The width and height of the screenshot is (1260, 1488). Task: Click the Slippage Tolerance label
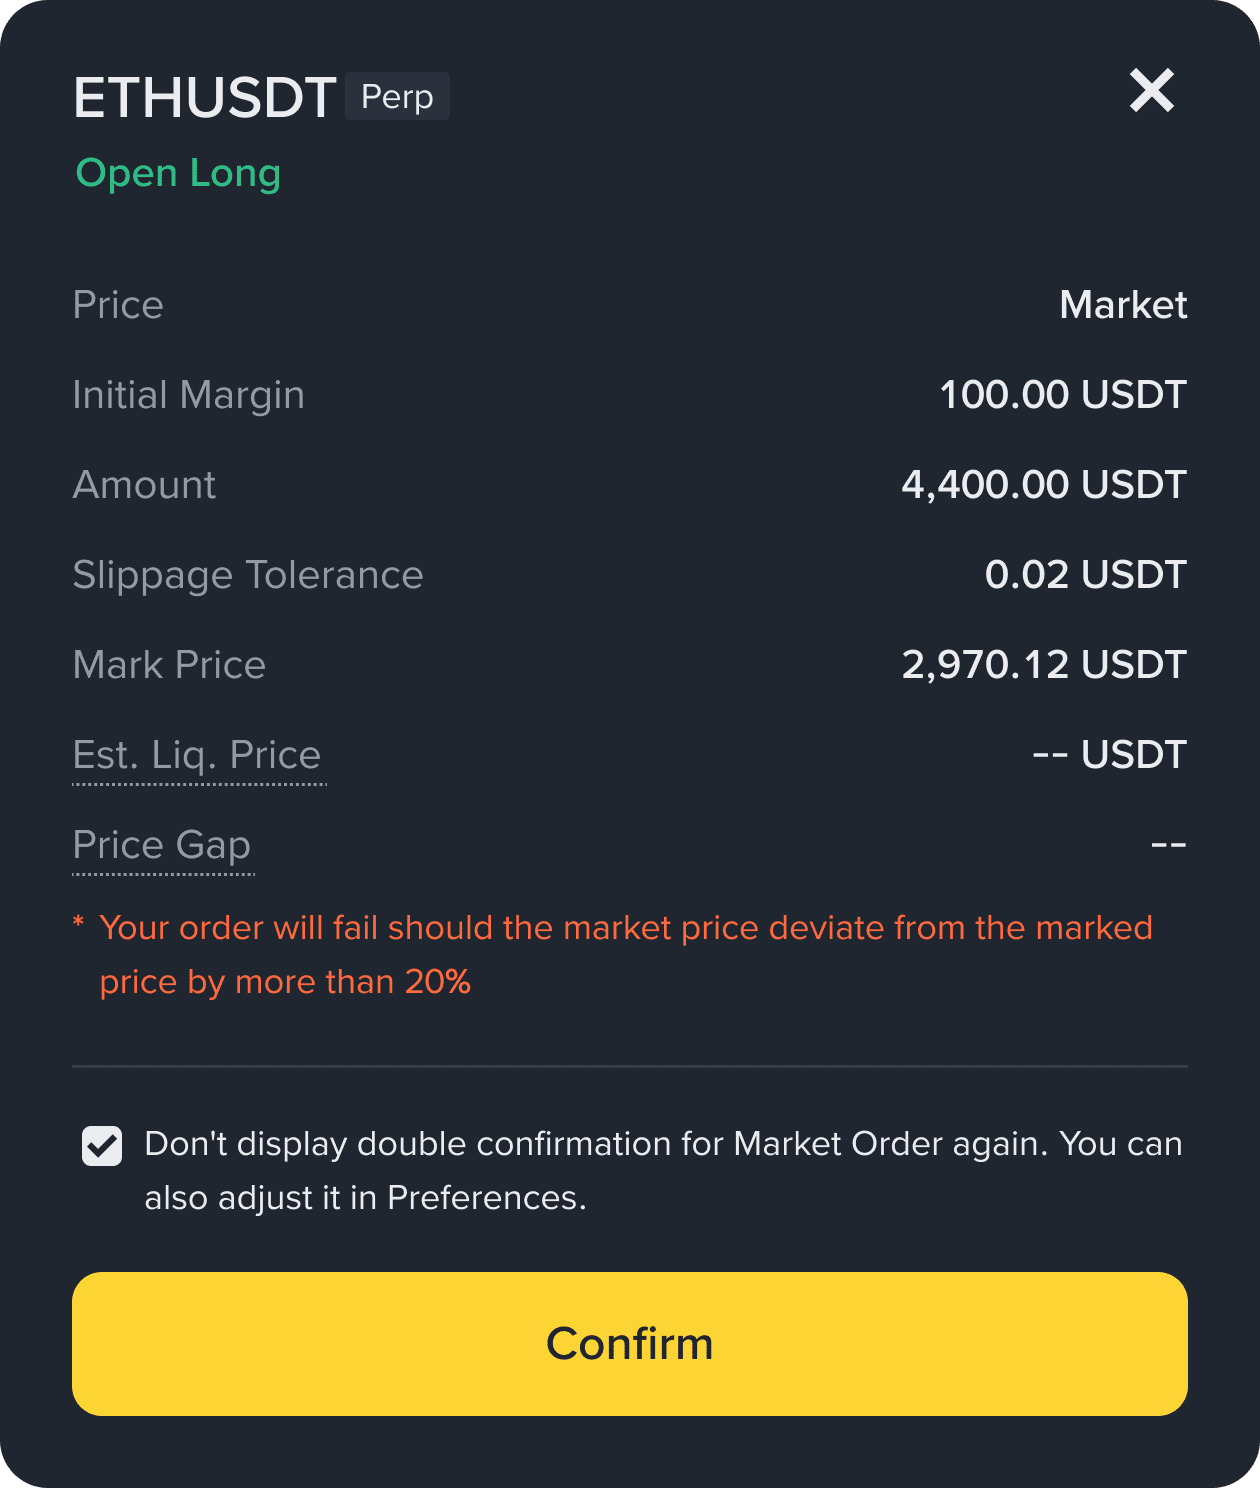[x=248, y=575]
